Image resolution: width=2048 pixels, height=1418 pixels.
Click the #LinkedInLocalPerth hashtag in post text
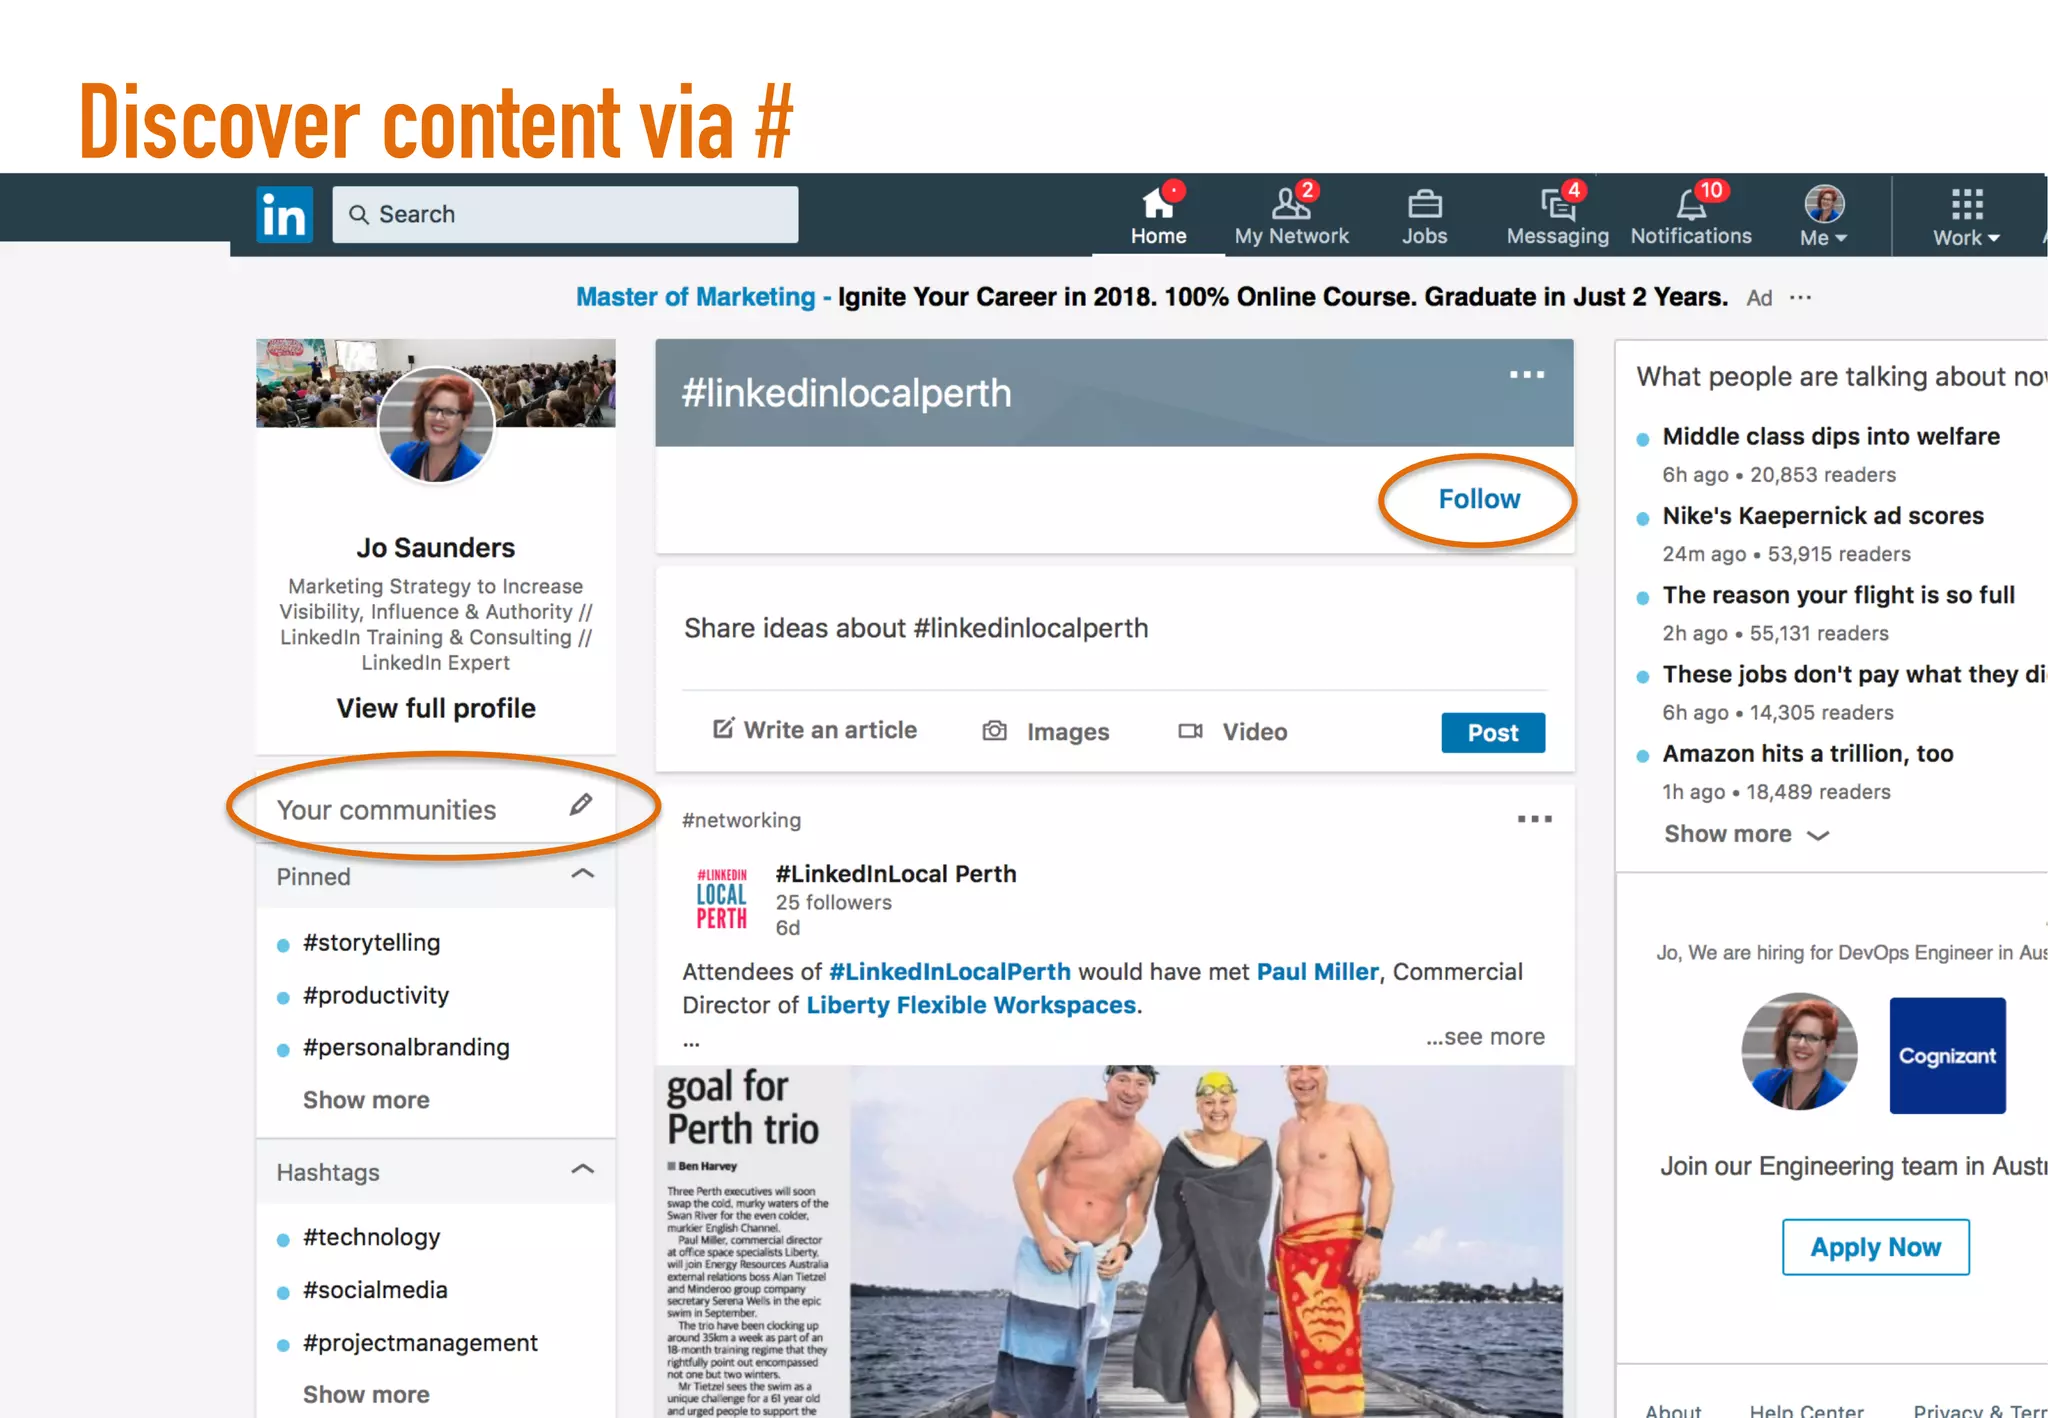[x=950, y=972]
